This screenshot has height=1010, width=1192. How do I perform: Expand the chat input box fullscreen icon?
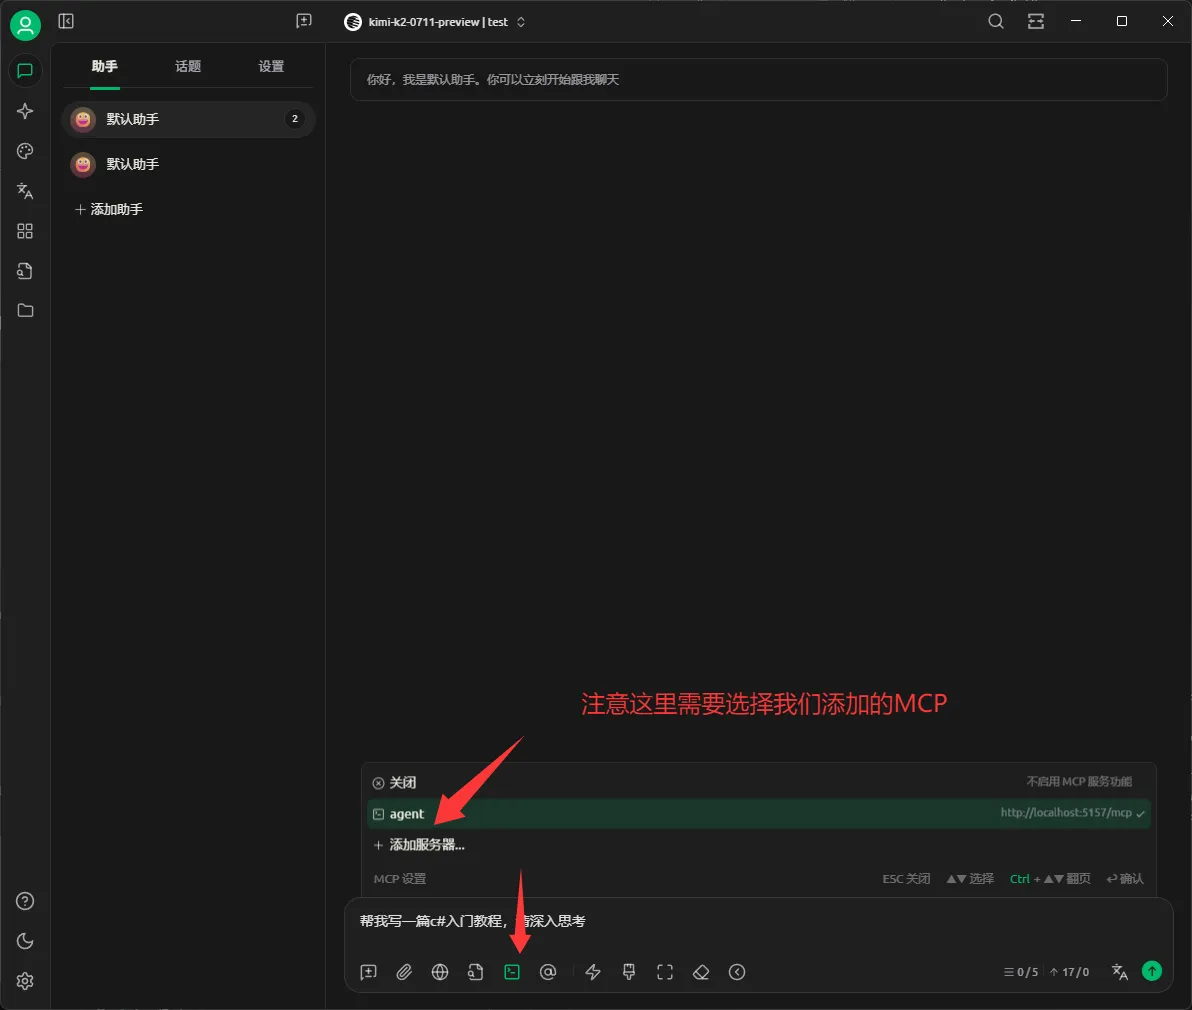(665, 972)
